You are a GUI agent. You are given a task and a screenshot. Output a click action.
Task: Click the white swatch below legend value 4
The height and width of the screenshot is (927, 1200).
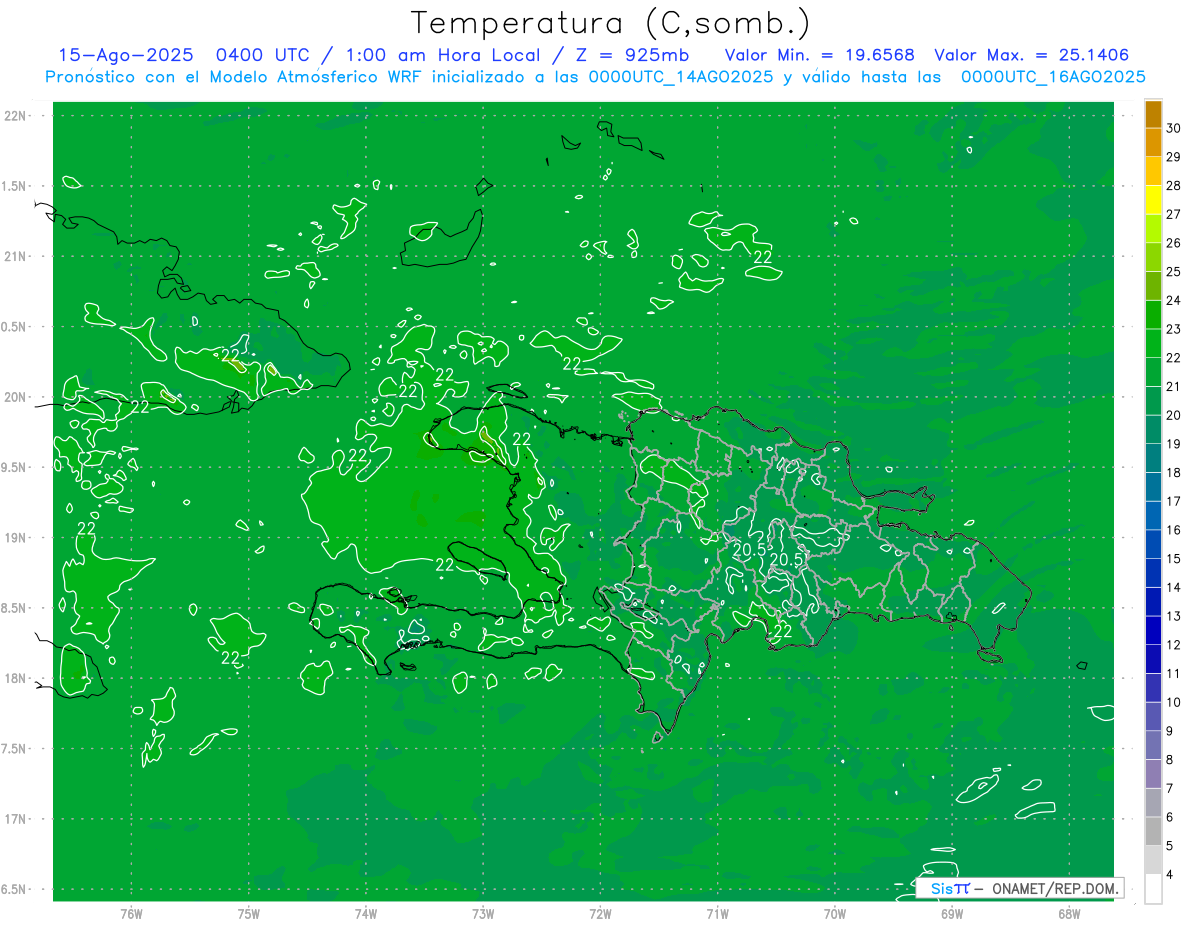pos(1153,888)
